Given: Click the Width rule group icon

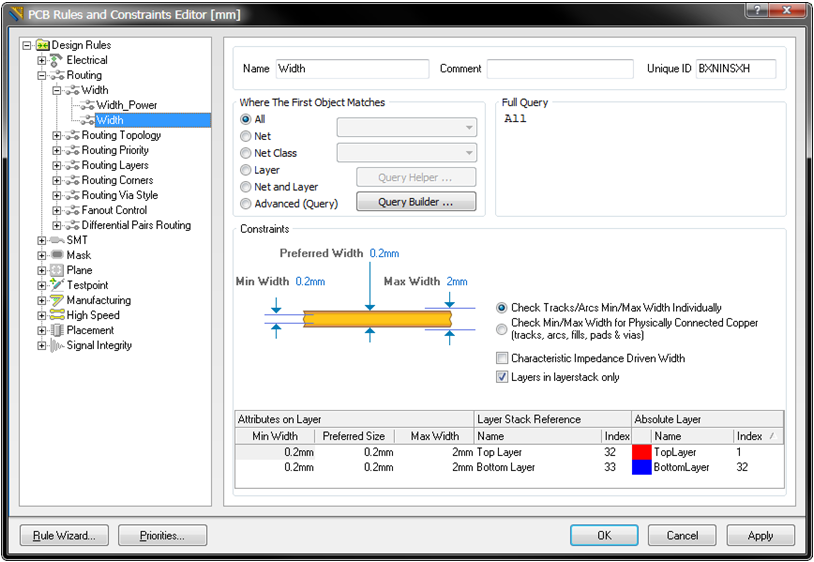Looking at the screenshot, I should (72, 90).
